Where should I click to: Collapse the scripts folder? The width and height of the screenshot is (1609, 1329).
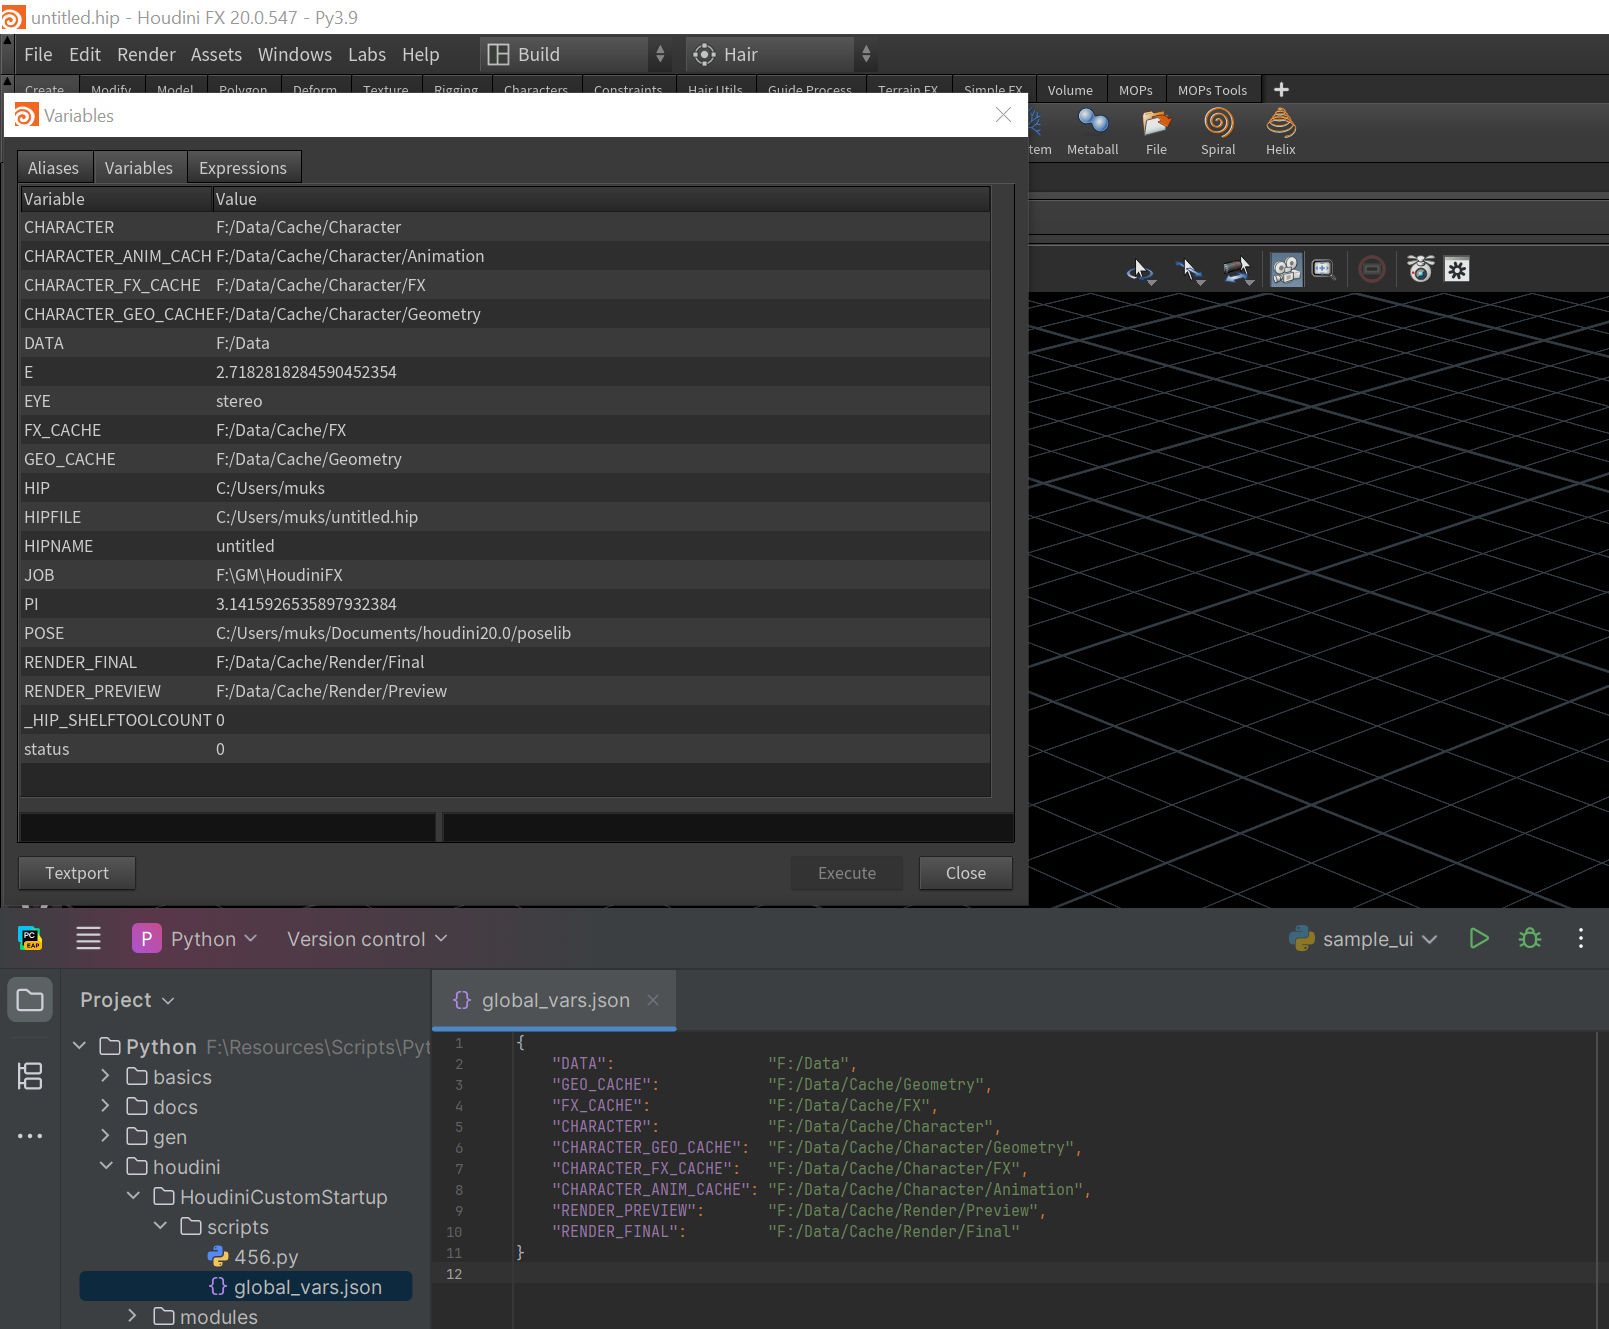(160, 1226)
